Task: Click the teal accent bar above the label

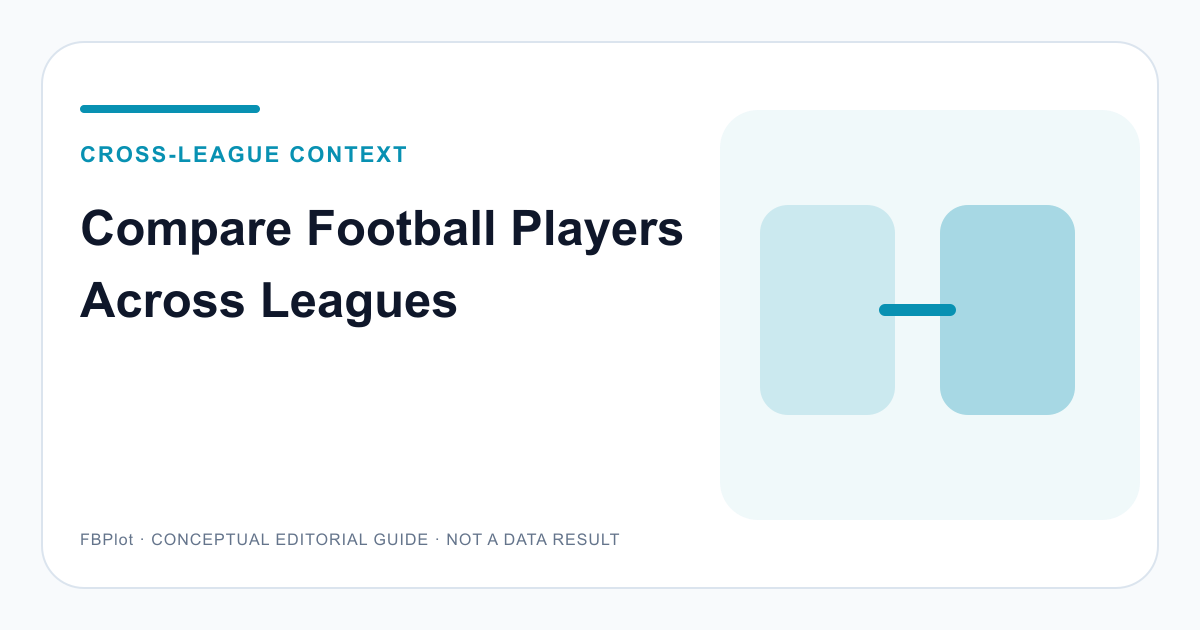Action: (170, 109)
